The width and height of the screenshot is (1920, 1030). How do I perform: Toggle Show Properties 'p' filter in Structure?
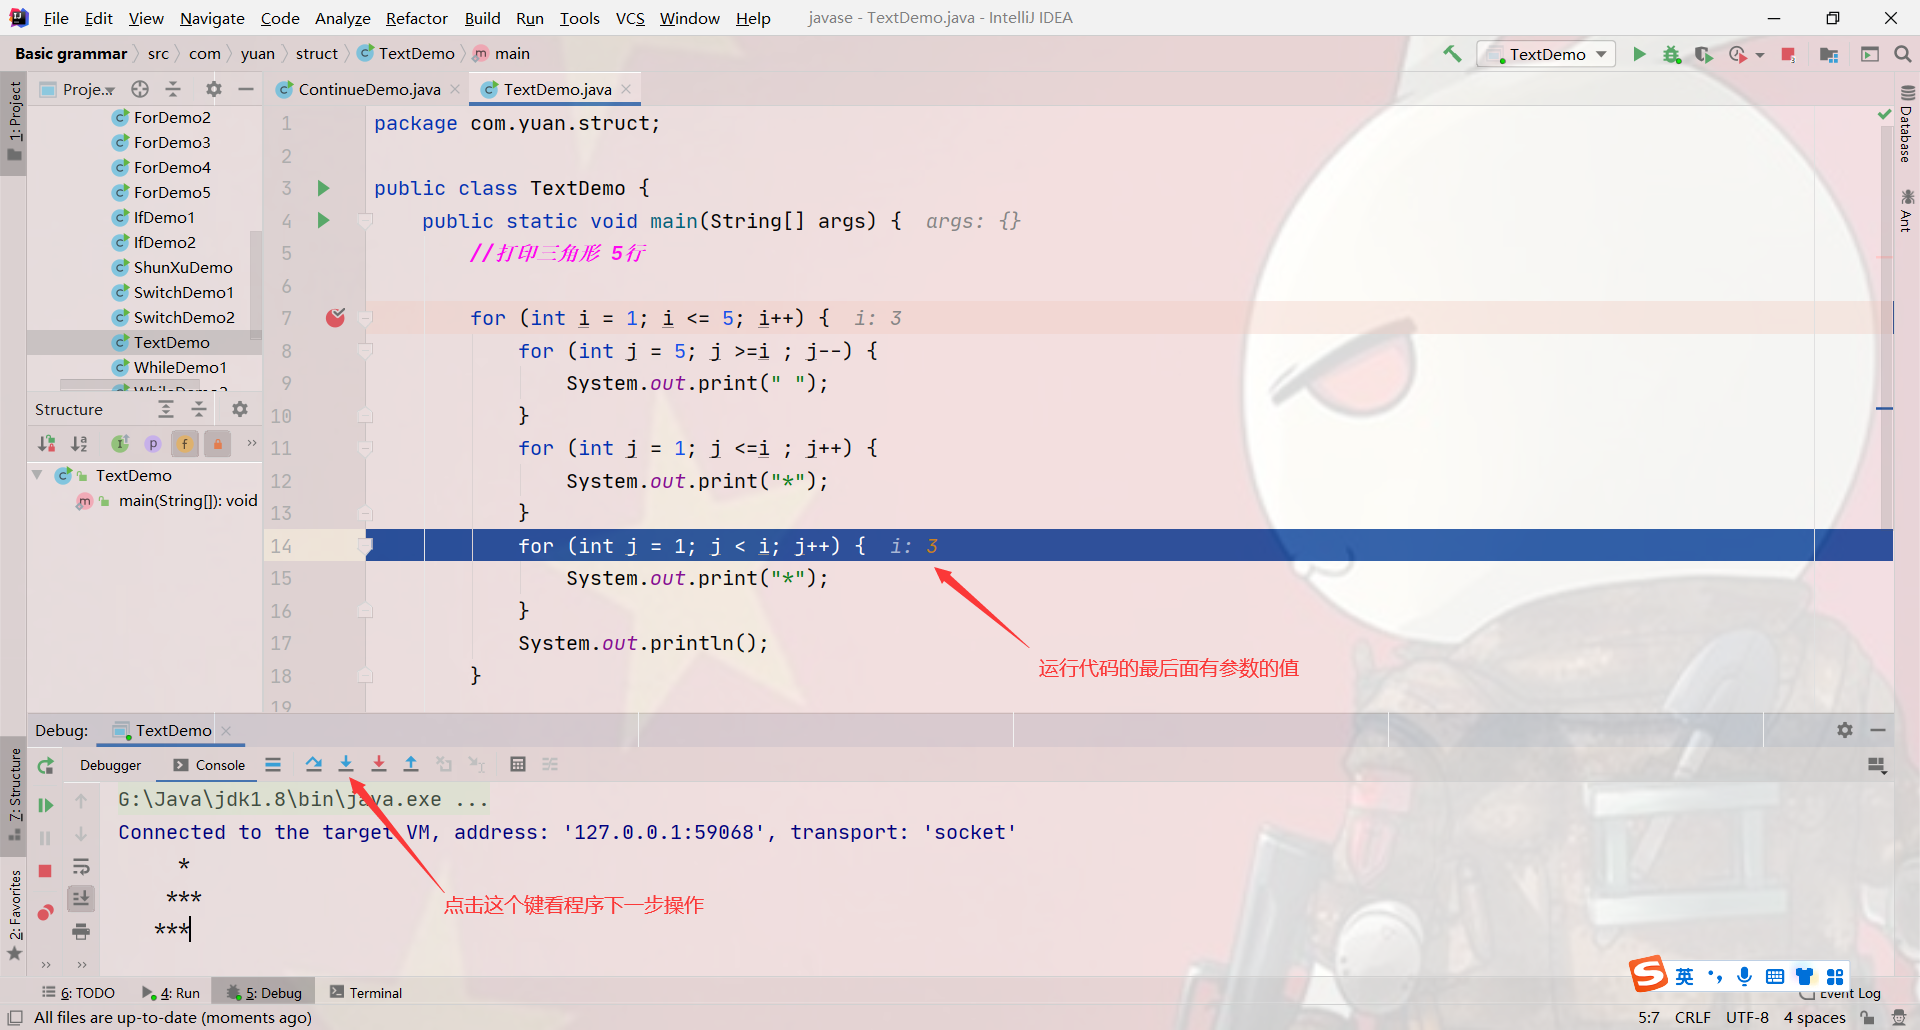click(x=153, y=444)
